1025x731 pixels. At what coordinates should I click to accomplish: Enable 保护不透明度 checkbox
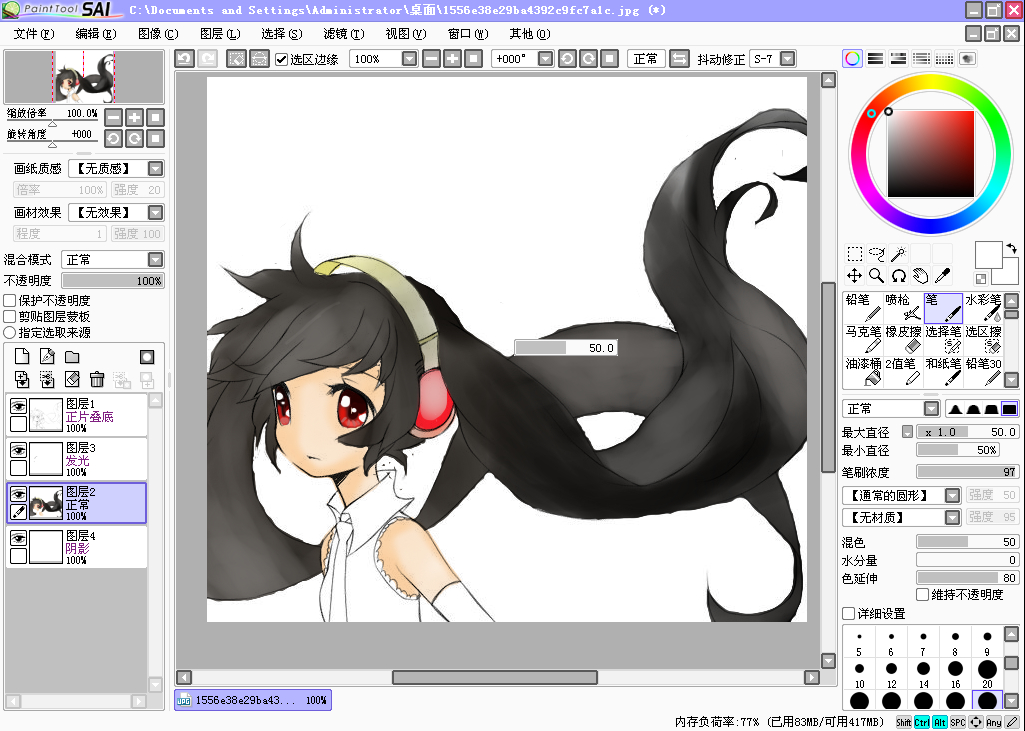click(x=10, y=301)
